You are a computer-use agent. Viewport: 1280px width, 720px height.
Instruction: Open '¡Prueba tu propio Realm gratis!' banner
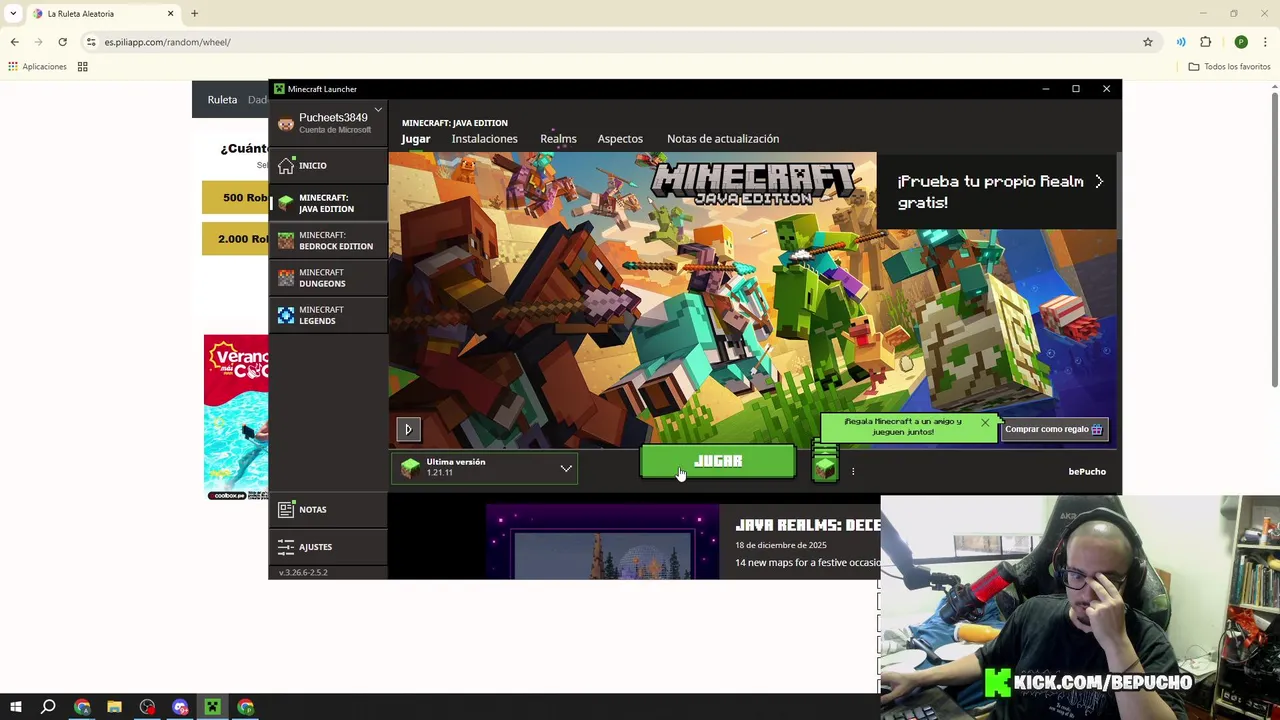tap(998, 192)
